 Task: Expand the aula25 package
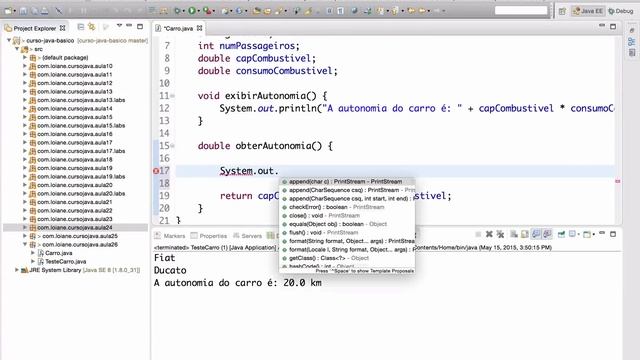pyautogui.click(x=25, y=236)
